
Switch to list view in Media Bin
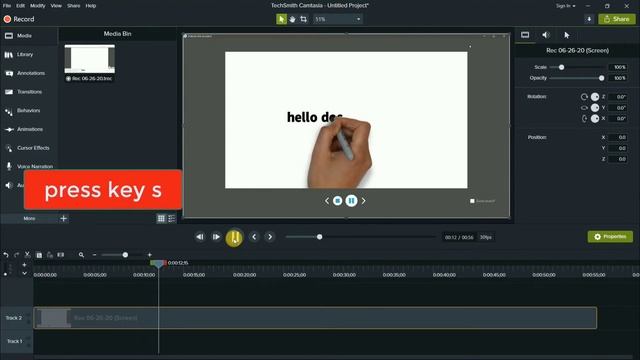tap(172, 219)
